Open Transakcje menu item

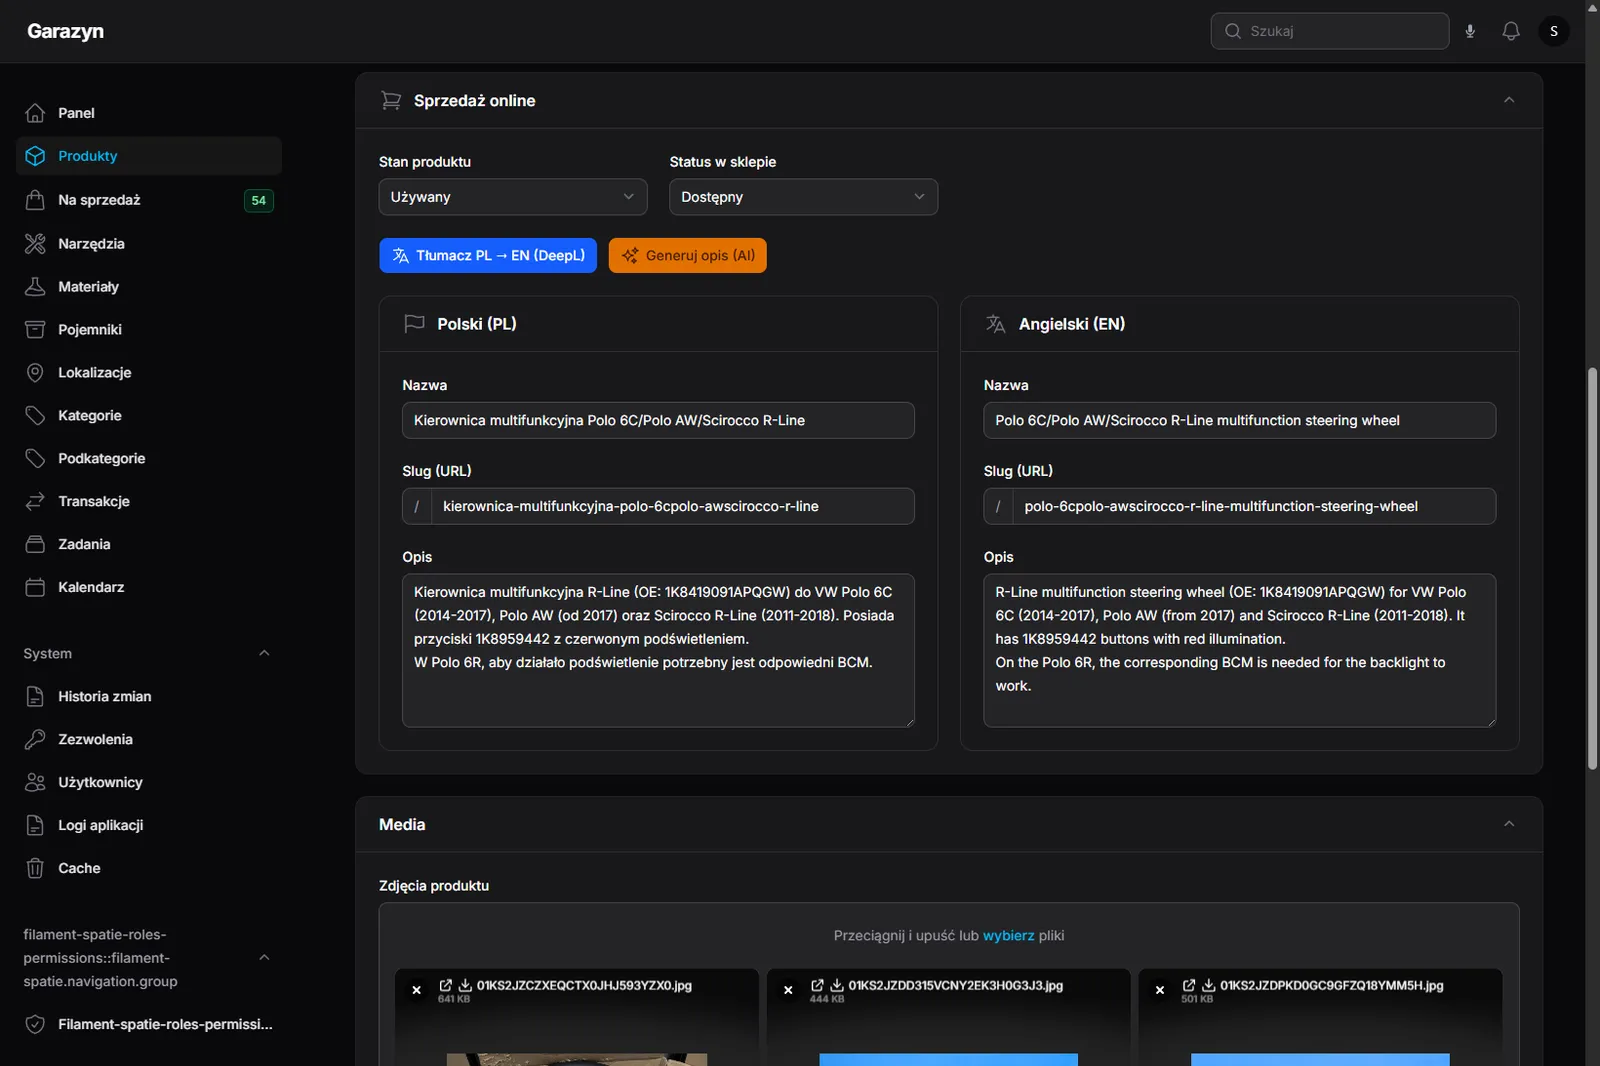(149, 502)
